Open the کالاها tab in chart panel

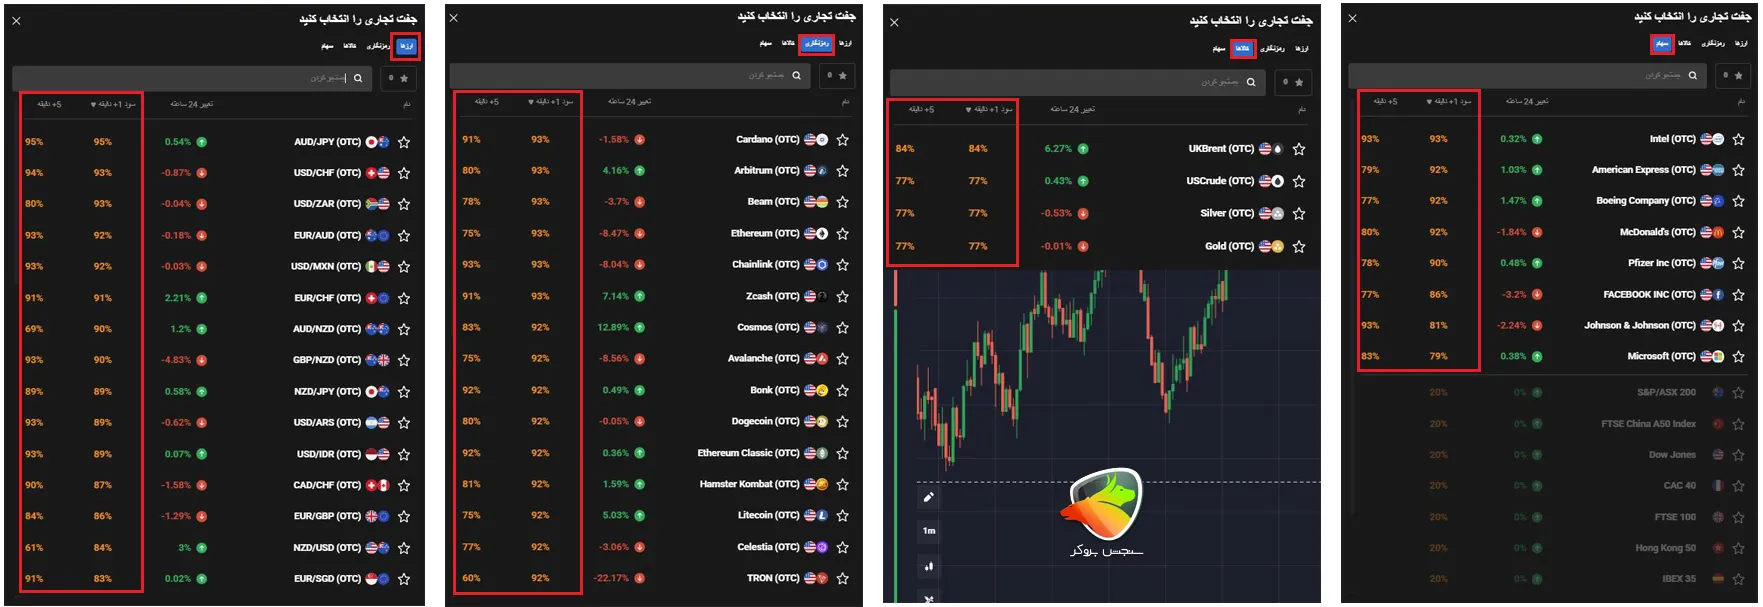click(1242, 48)
